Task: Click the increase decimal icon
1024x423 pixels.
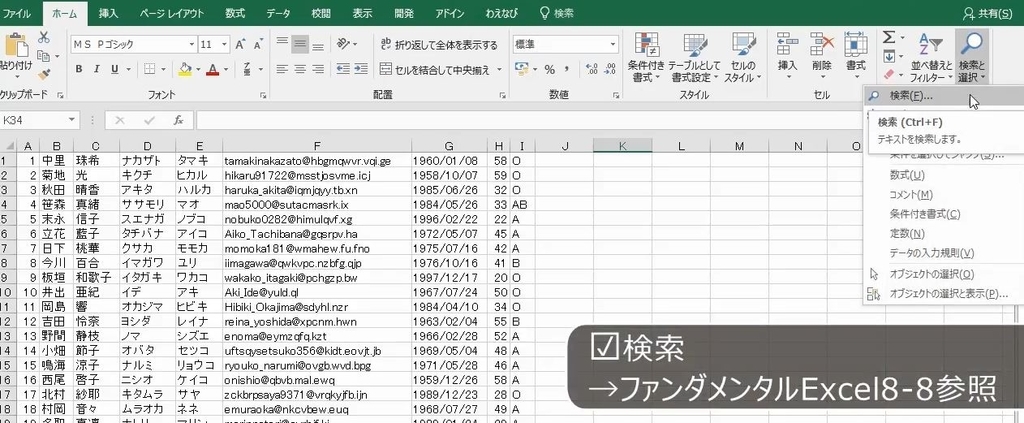Action: pos(592,69)
